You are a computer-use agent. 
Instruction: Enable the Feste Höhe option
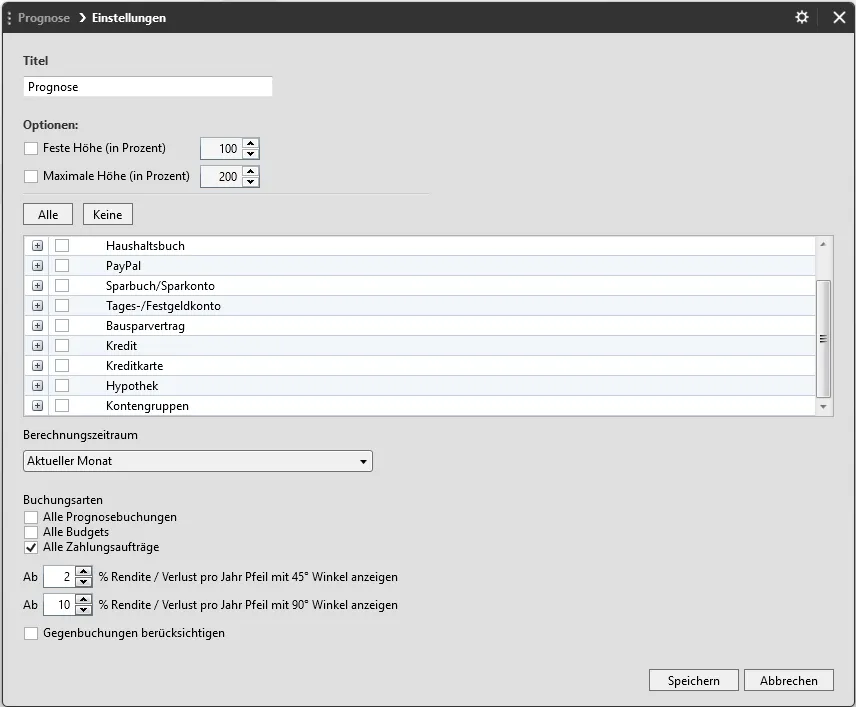click(31, 149)
